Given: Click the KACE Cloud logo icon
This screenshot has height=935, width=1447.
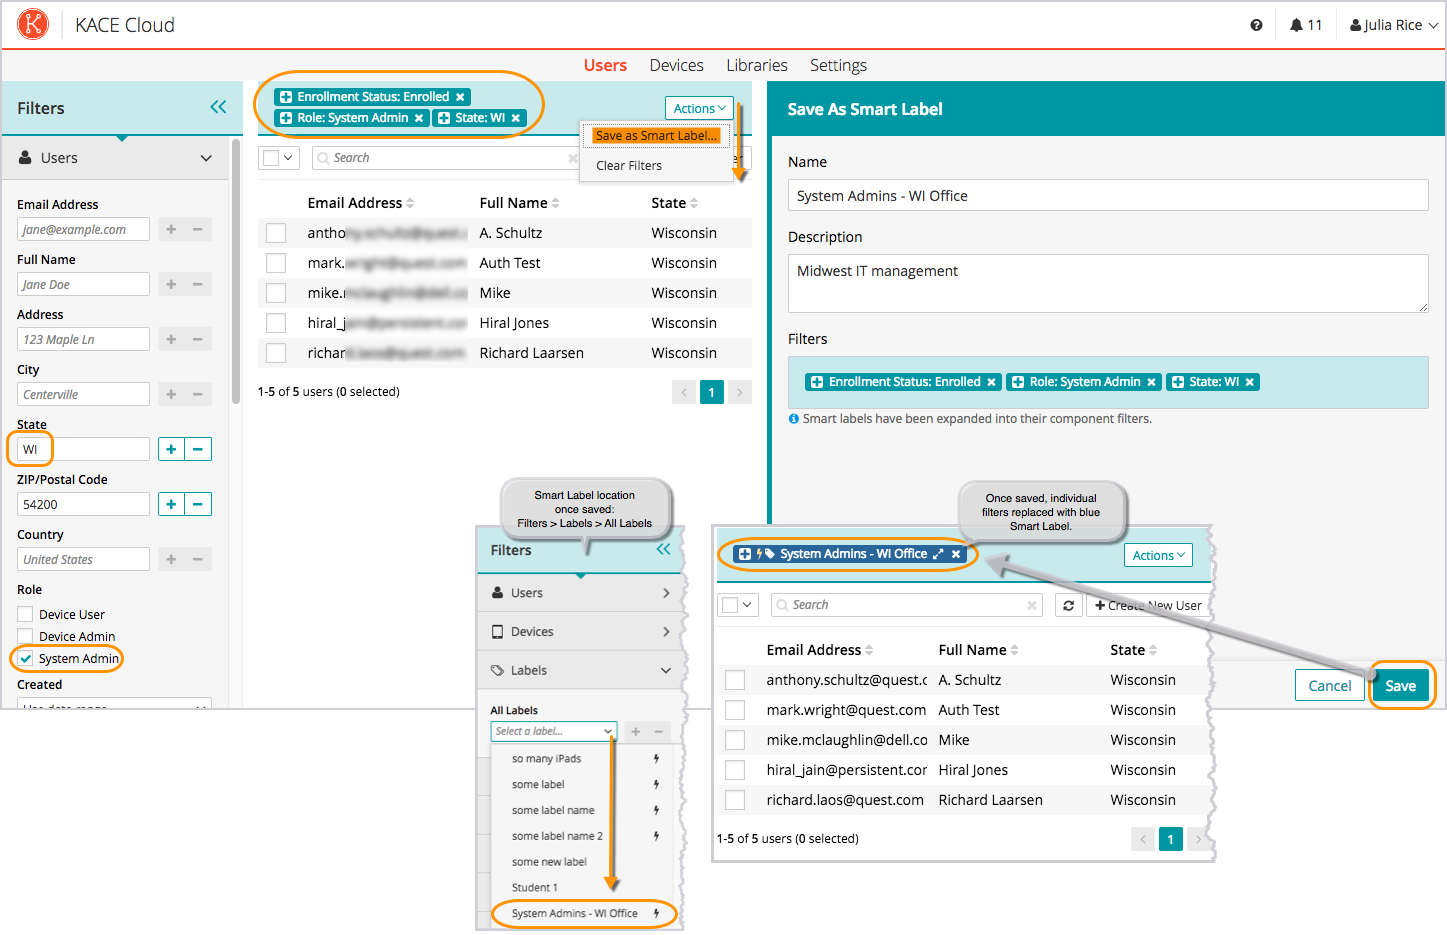Looking at the screenshot, I should click(x=33, y=24).
